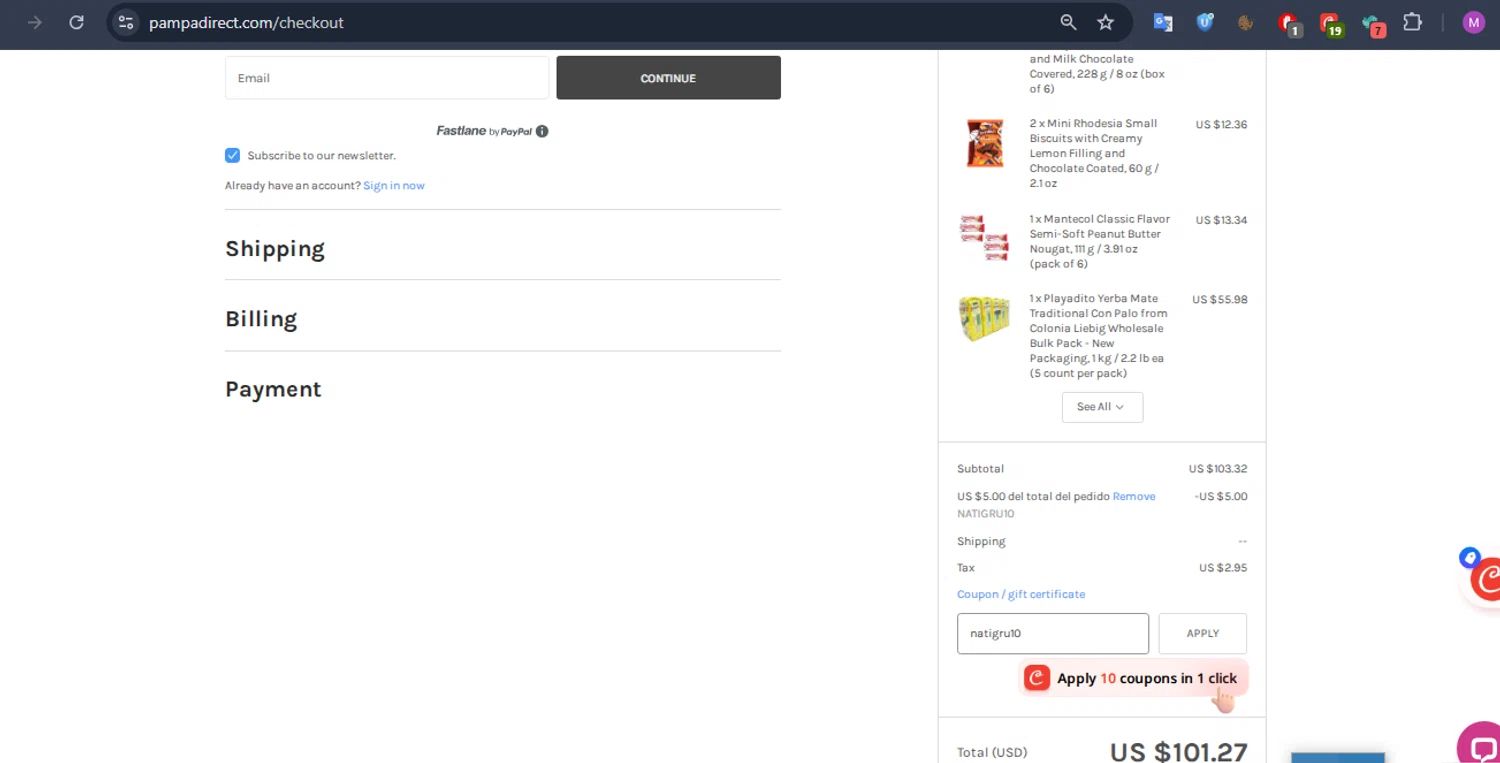Click the Coupon / gift certificate link
This screenshot has height=763, width=1500.
[1021, 594]
